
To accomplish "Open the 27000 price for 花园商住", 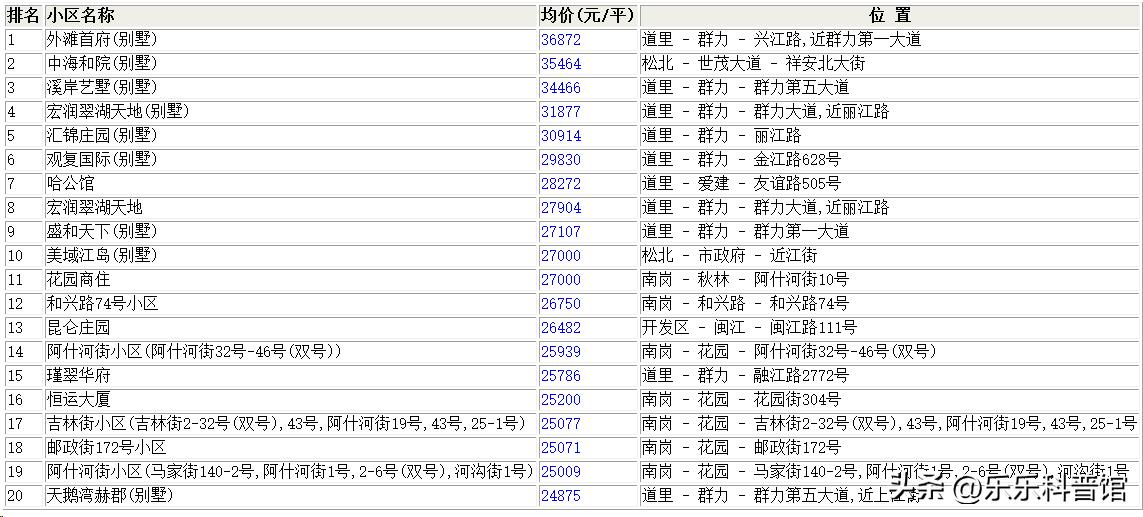I will pyautogui.click(x=561, y=280).
